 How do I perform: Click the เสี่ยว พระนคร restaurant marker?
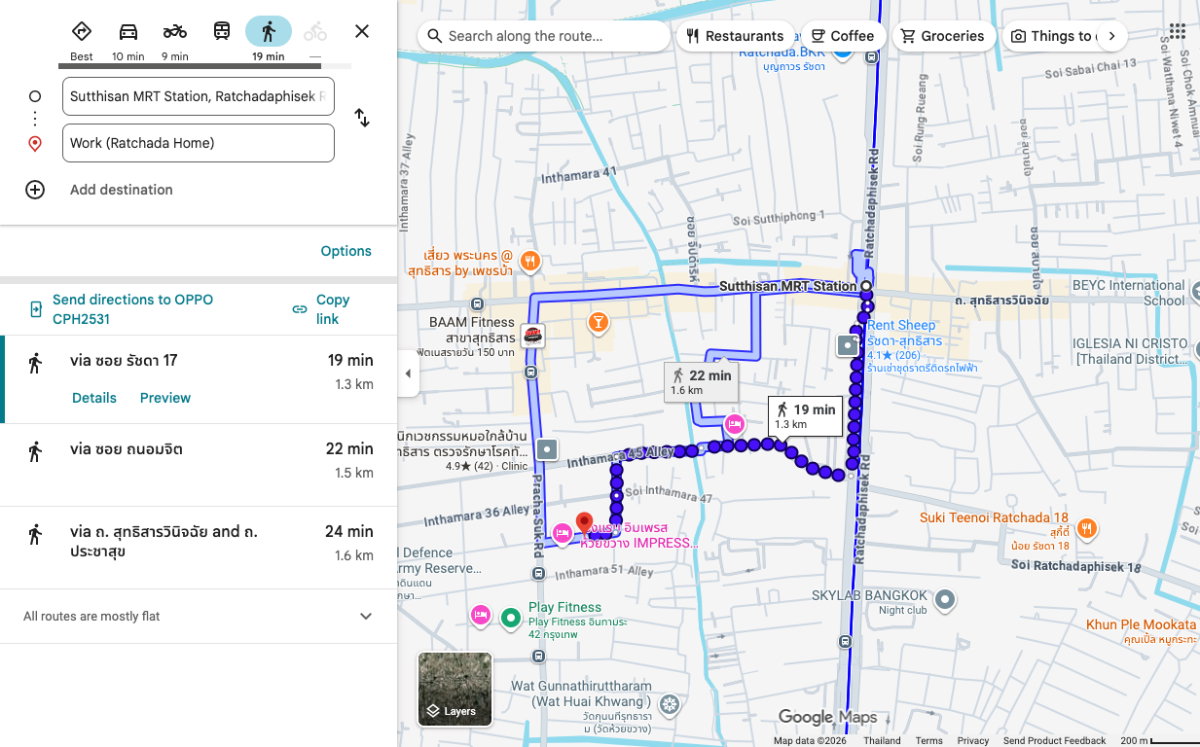(x=530, y=262)
